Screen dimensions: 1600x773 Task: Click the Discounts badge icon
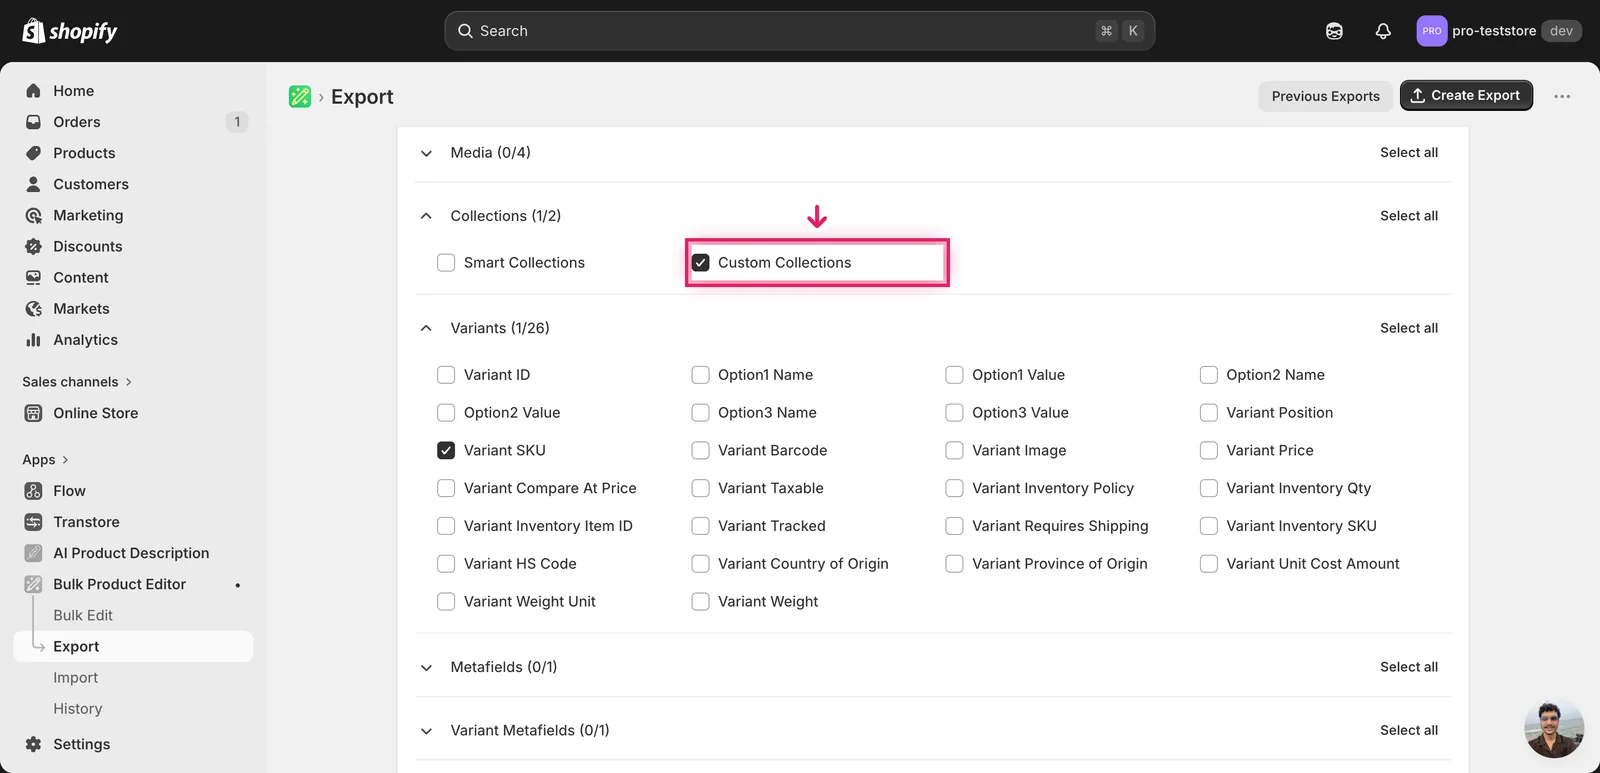click(x=33, y=246)
